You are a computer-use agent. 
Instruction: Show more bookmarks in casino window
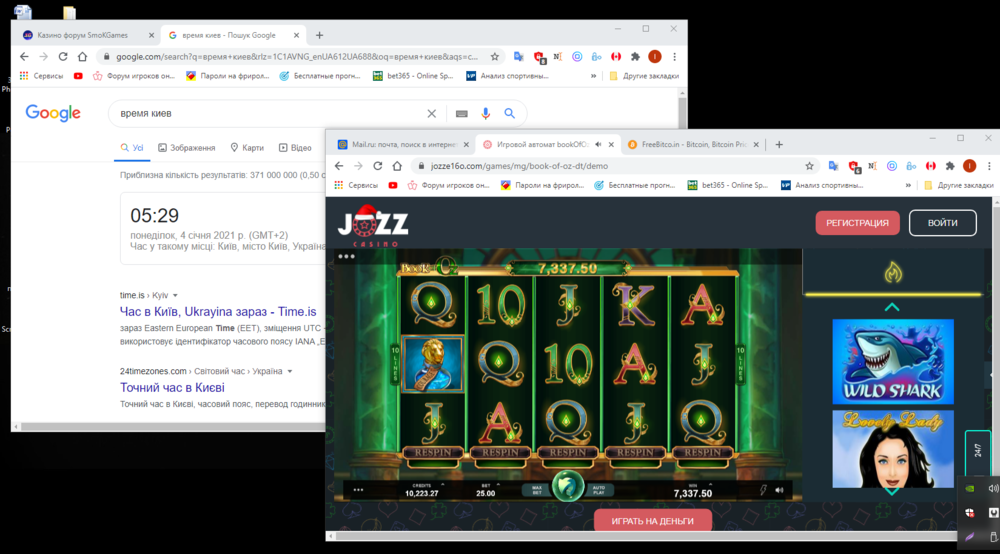908,186
